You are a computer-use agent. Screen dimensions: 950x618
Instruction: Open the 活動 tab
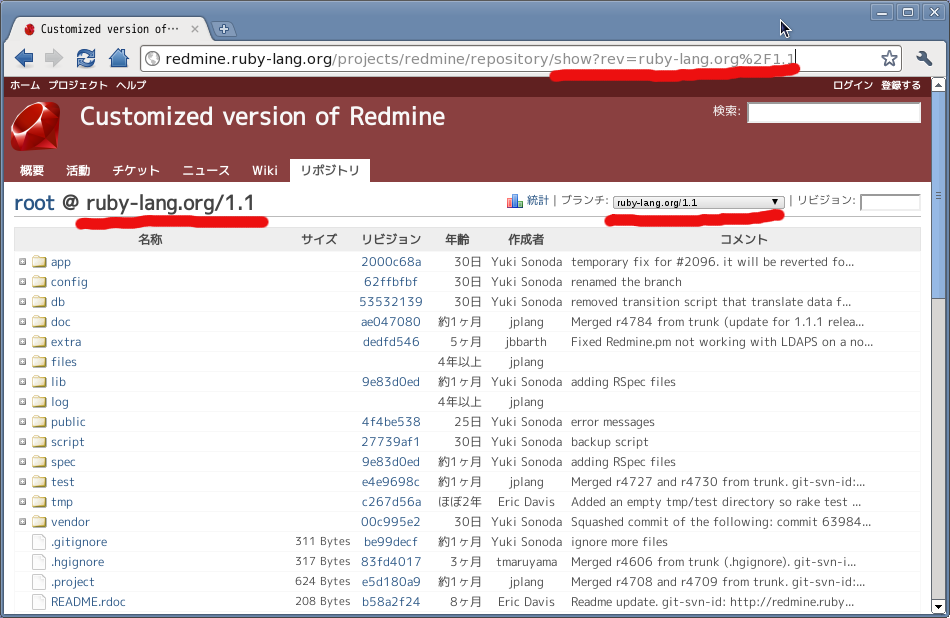[78, 170]
